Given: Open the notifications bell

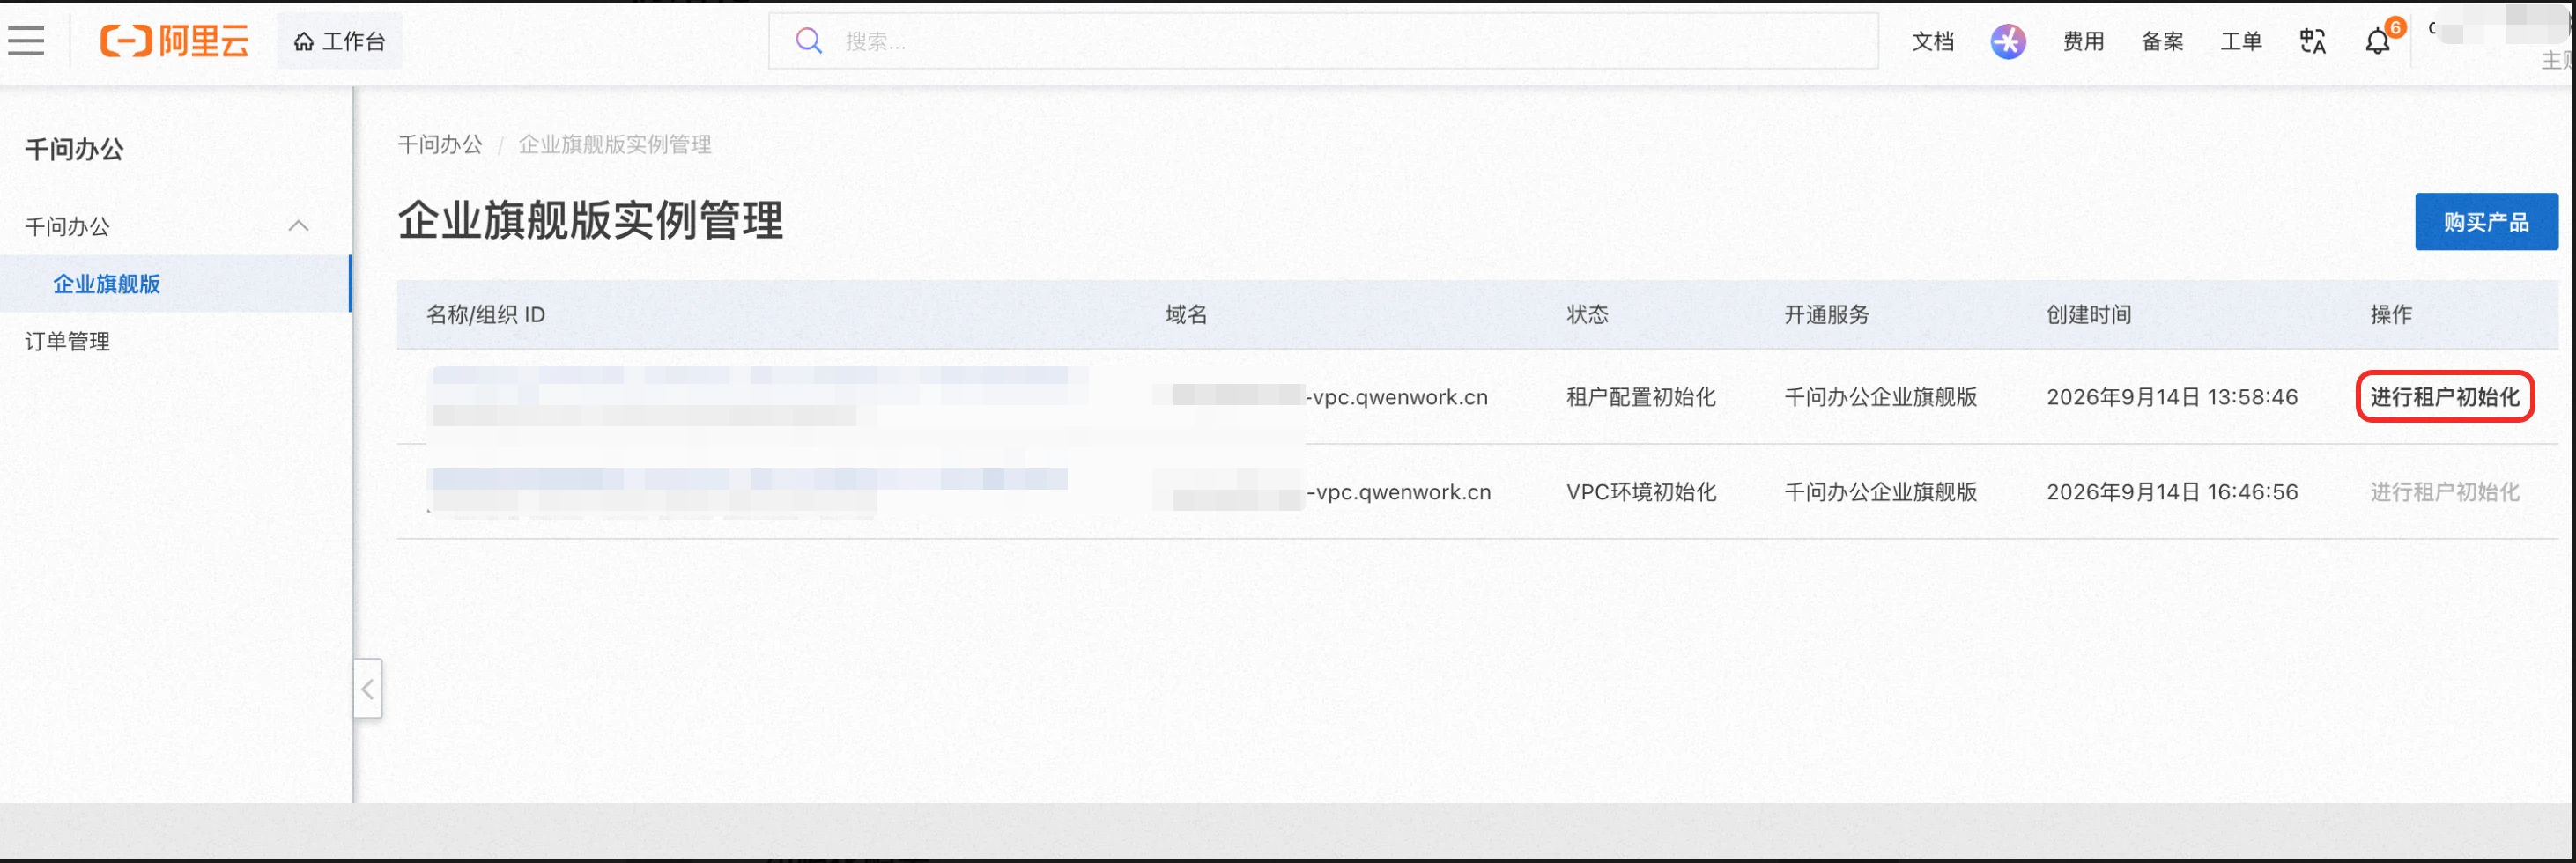Looking at the screenshot, I should point(2378,41).
